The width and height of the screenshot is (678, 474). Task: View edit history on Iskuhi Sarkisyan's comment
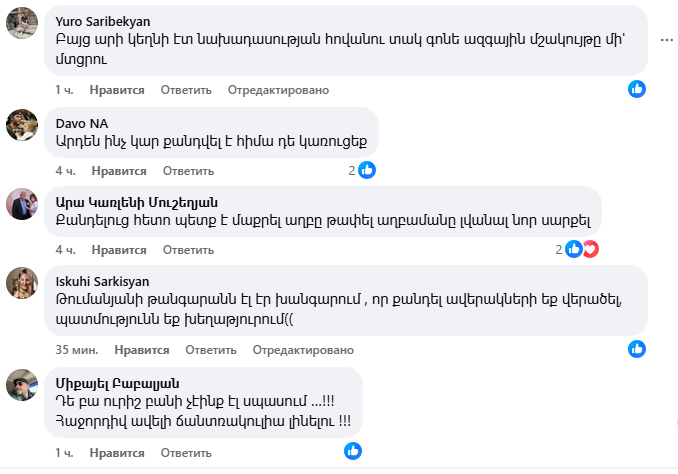(x=303, y=351)
